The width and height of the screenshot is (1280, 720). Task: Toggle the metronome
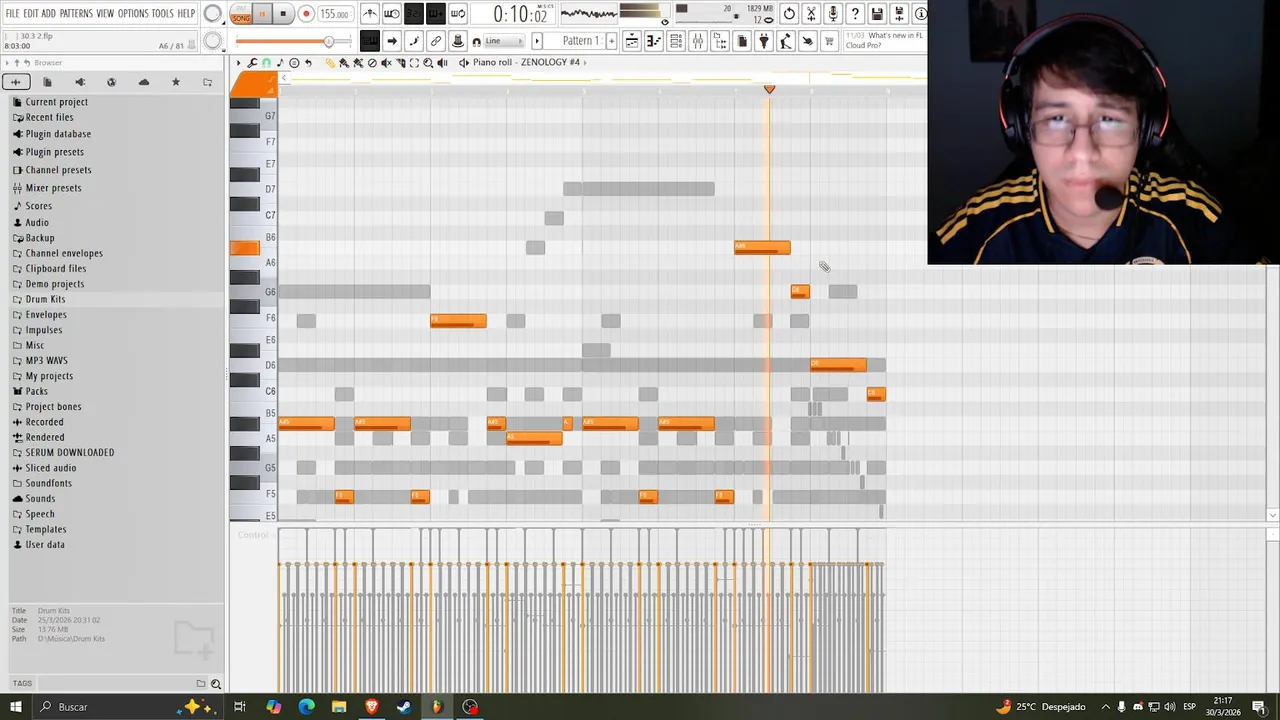[x=370, y=14]
